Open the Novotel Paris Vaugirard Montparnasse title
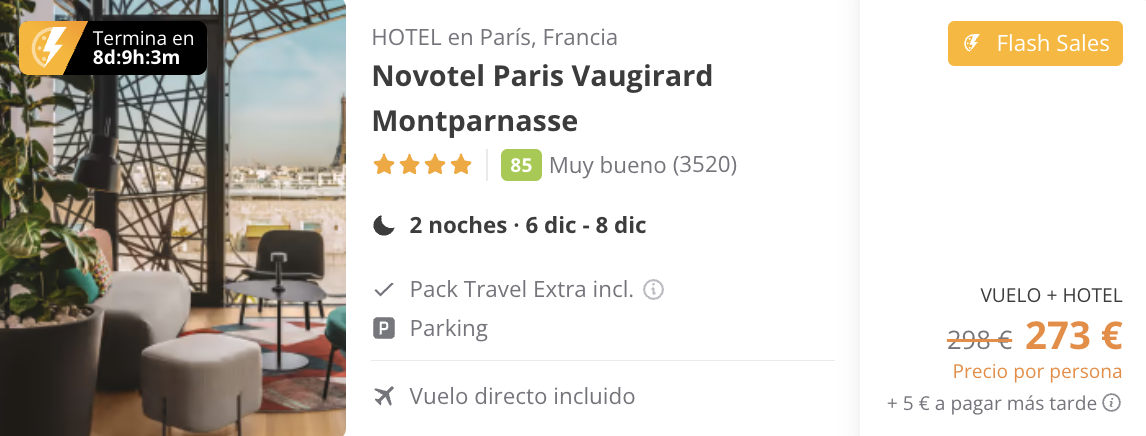The width and height of the screenshot is (1146, 436). [544, 98]
